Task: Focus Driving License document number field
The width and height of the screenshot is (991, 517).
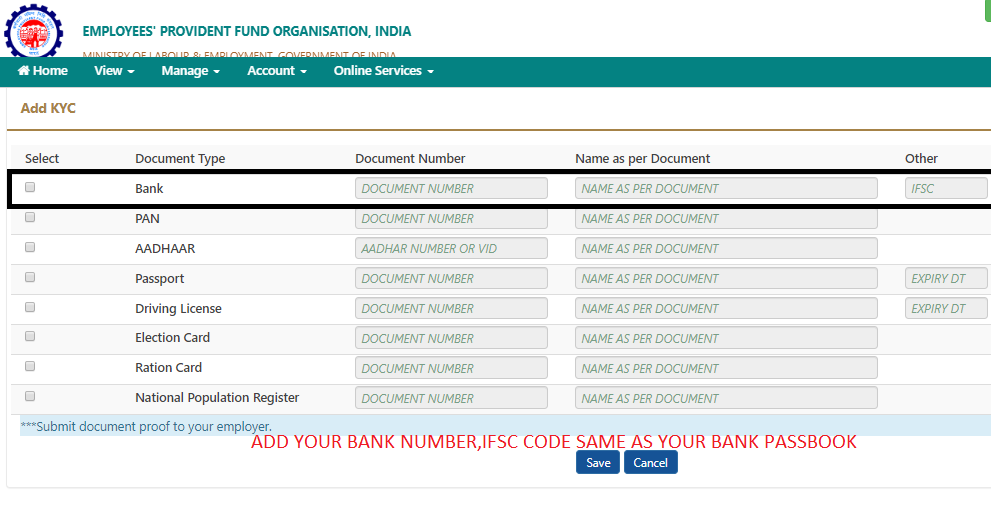Action: click(x=451, y=308)
